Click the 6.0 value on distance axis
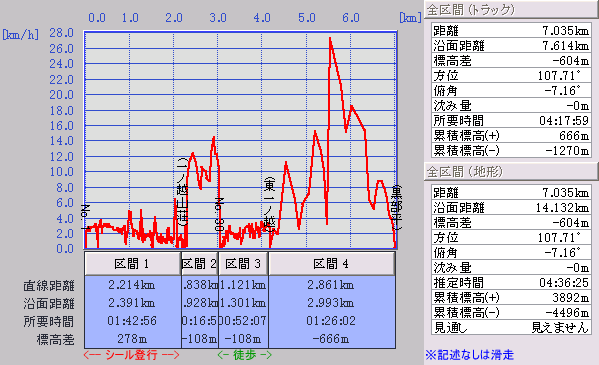This screenshot has width=599, height=365. 351,18
